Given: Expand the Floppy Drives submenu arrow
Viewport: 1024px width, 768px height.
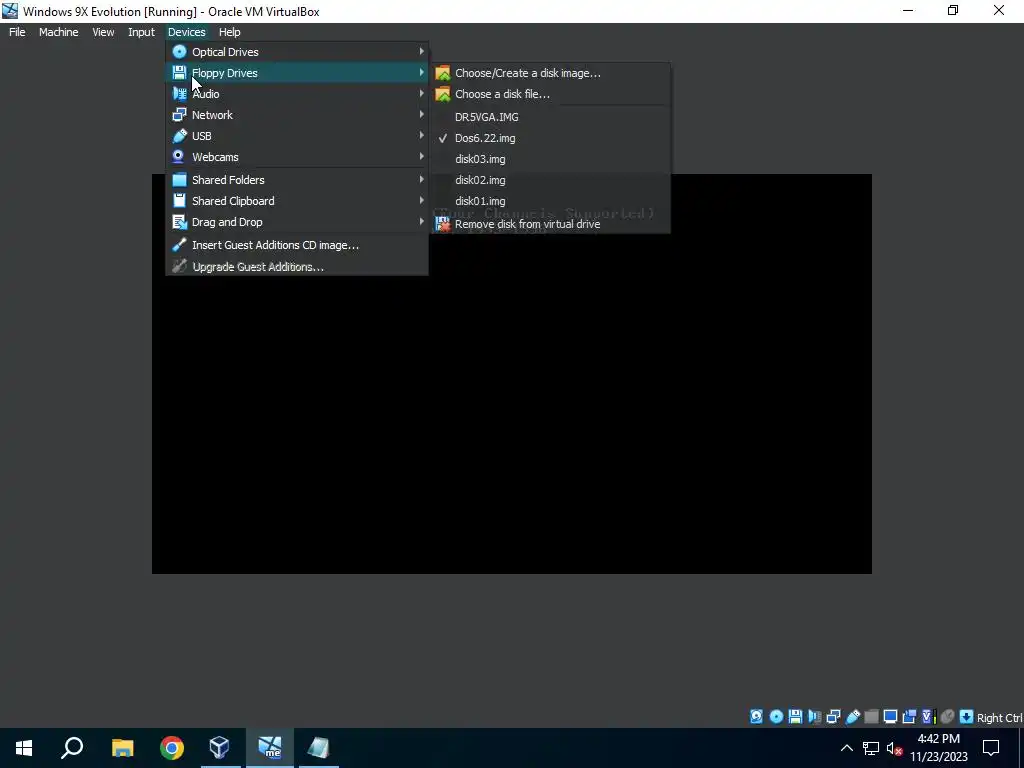Looking at the screenshot, I should point(421,72).
